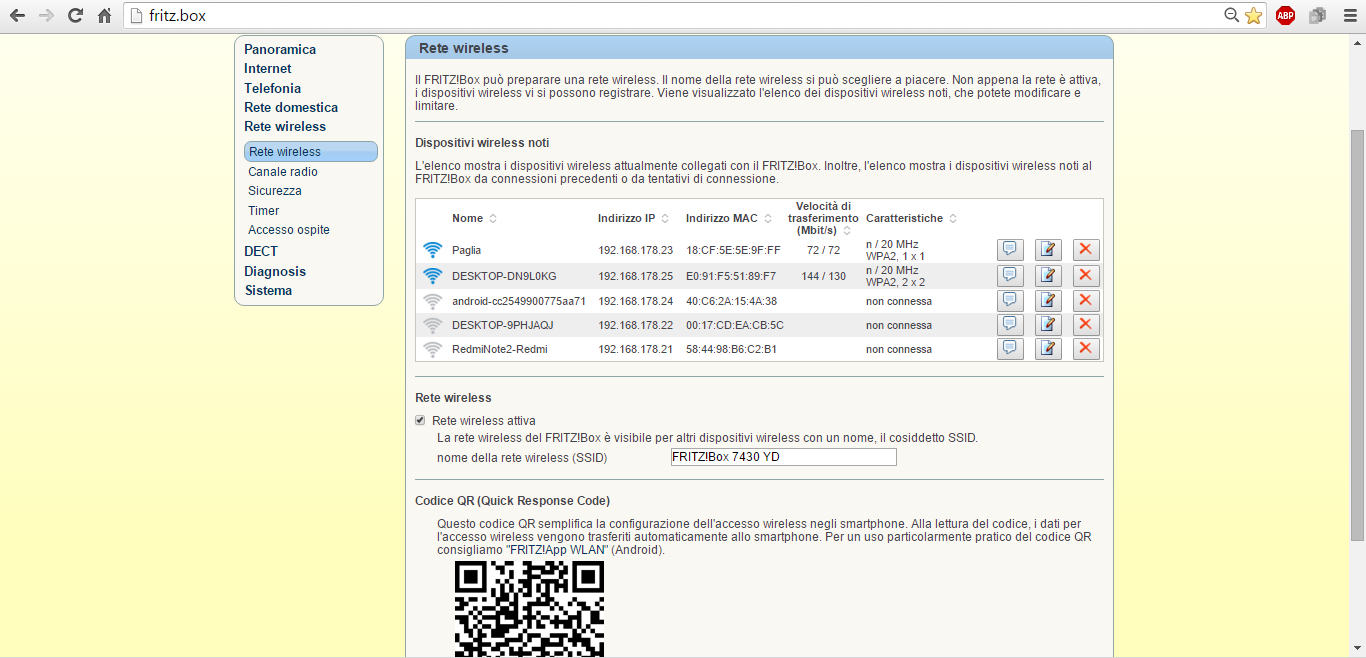Image resolution: width=1366 pixels, height=658 pixels.
Task: Navigate to the Panoramica section
Action: (x=280, y=50)
